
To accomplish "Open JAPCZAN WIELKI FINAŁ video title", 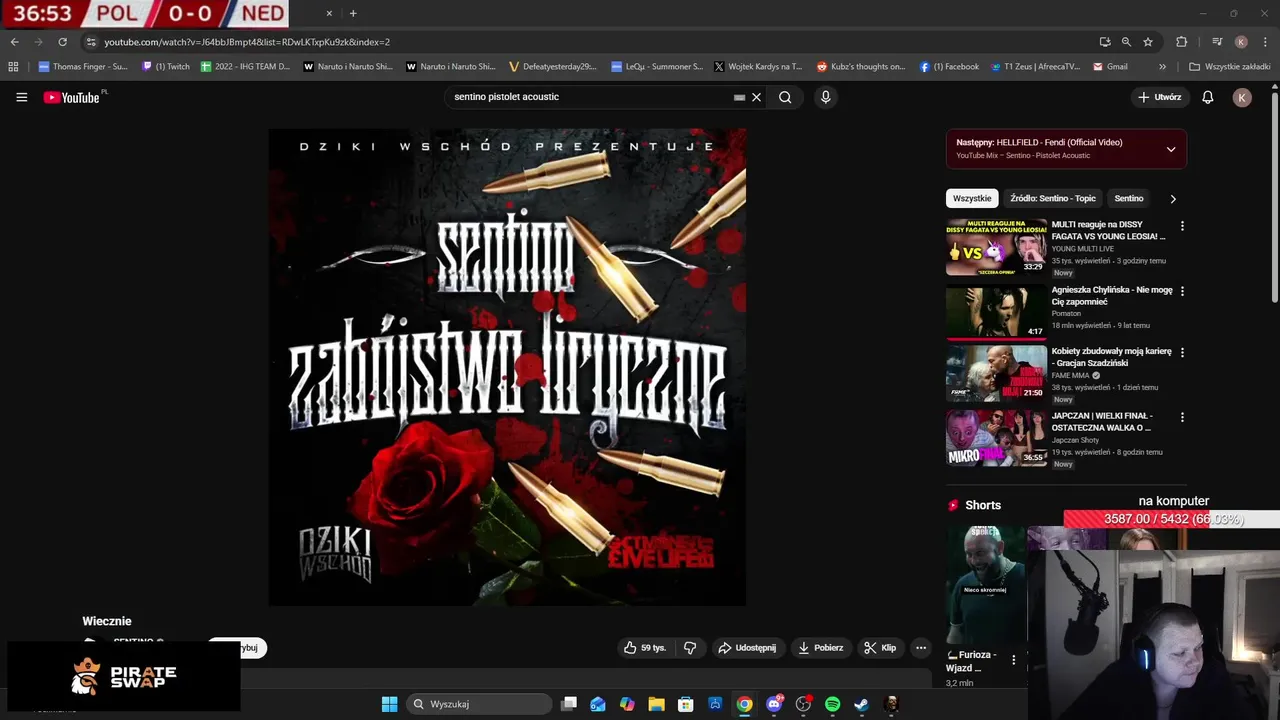I will click(1103, 422).
